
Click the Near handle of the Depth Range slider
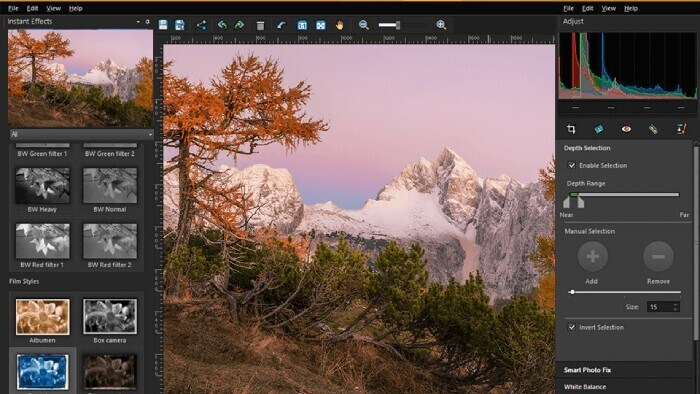point(567,202)
